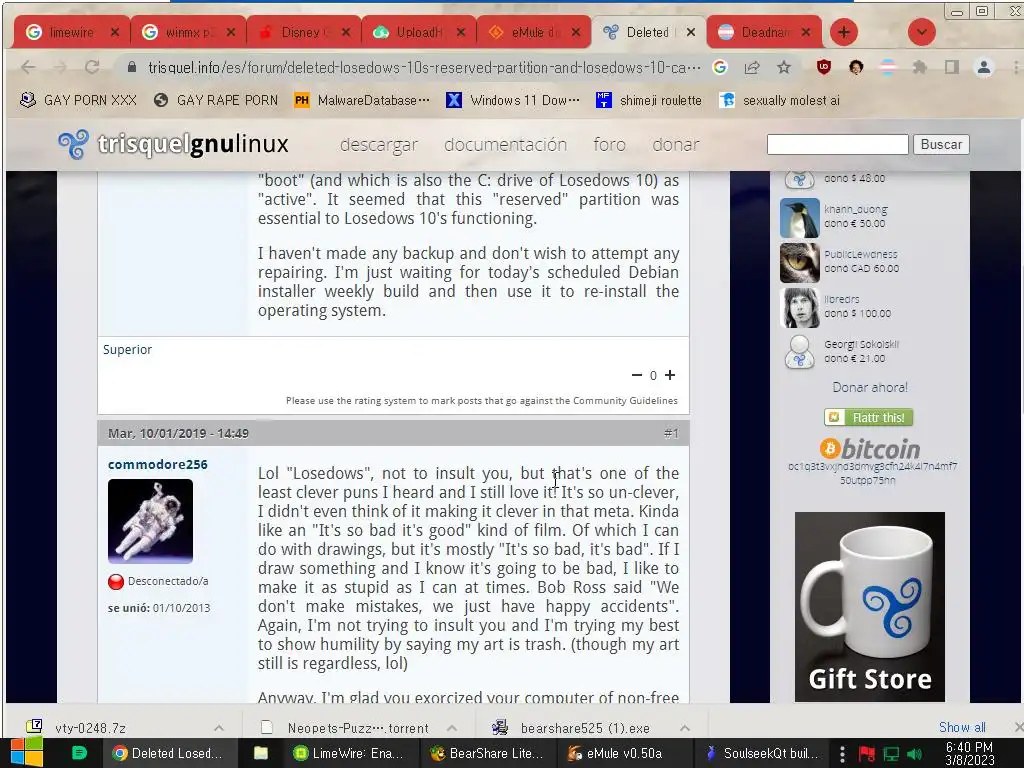Switch to the eMule tab
The image size is (1024, 768).
(534, 32)
